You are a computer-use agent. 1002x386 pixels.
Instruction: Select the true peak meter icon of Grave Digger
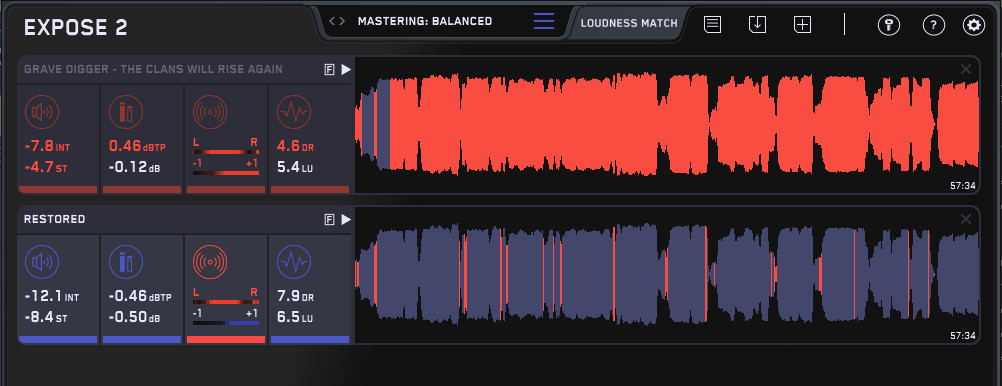[126, 112]
